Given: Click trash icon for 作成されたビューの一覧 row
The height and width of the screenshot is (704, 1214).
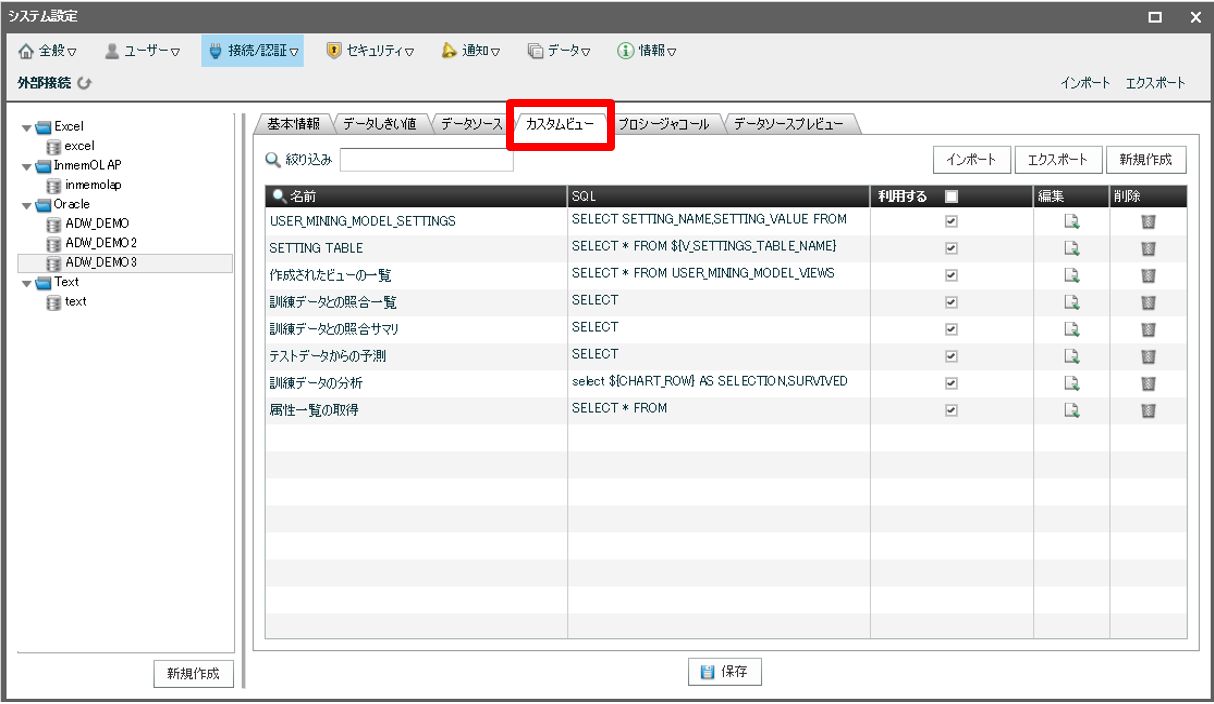Looking at the screenshot, I should coord(1148,275).
